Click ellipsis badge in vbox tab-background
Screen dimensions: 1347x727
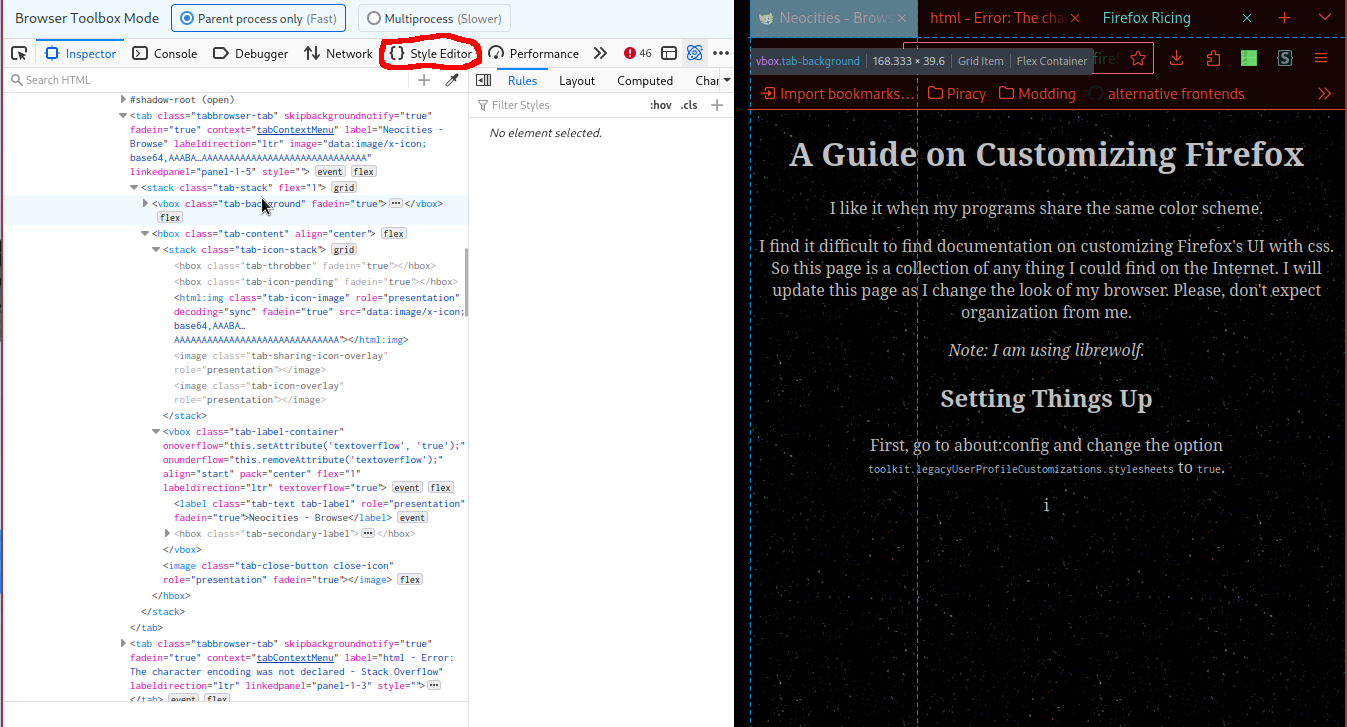coord(396,204)
